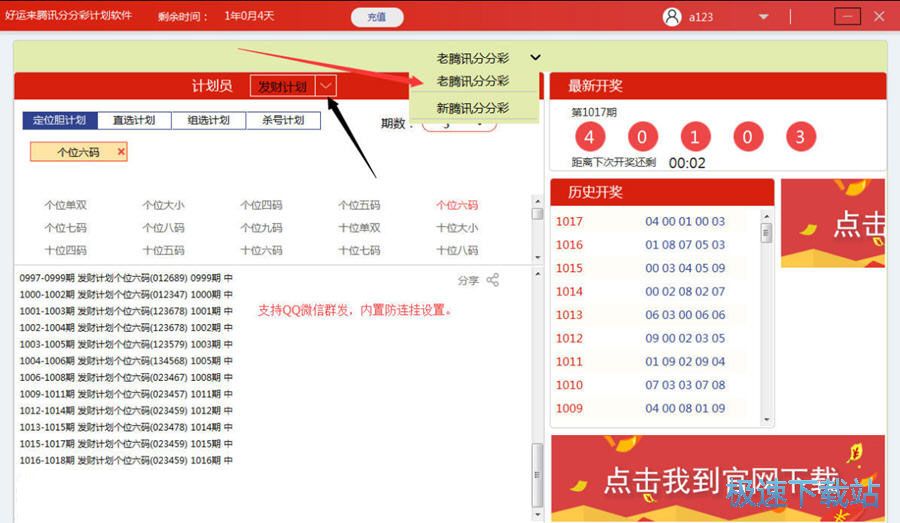
Task: Click the share icon next to 分享
Action: tap(492, 280)
